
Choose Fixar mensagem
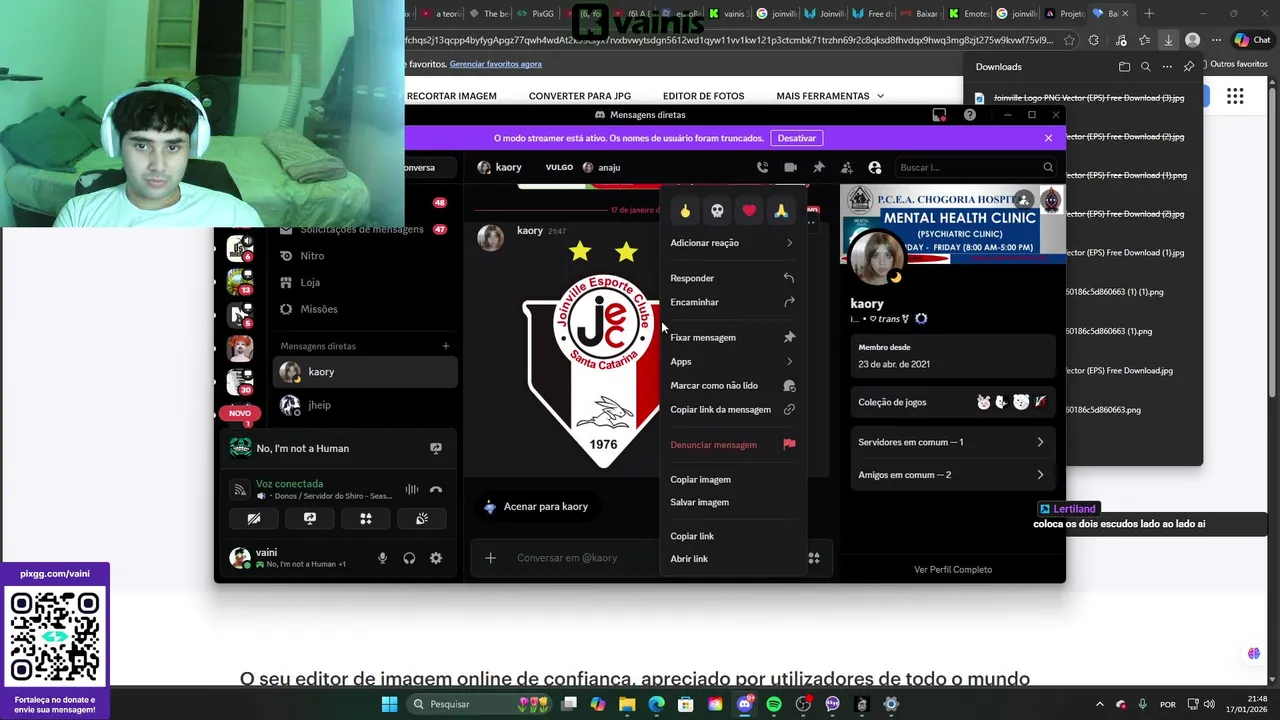pos(732,337)
